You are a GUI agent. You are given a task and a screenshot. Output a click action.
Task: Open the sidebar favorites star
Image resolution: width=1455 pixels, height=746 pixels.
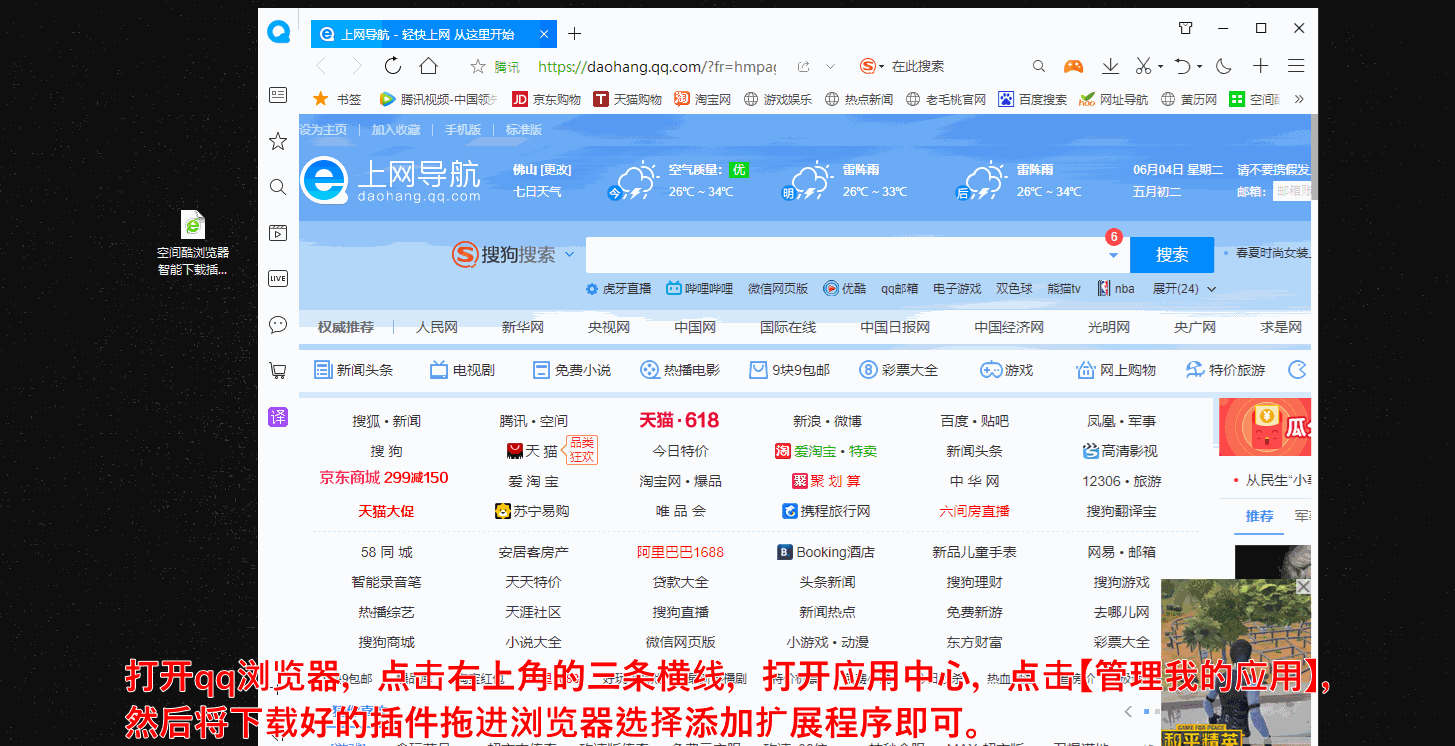[278, 141]
